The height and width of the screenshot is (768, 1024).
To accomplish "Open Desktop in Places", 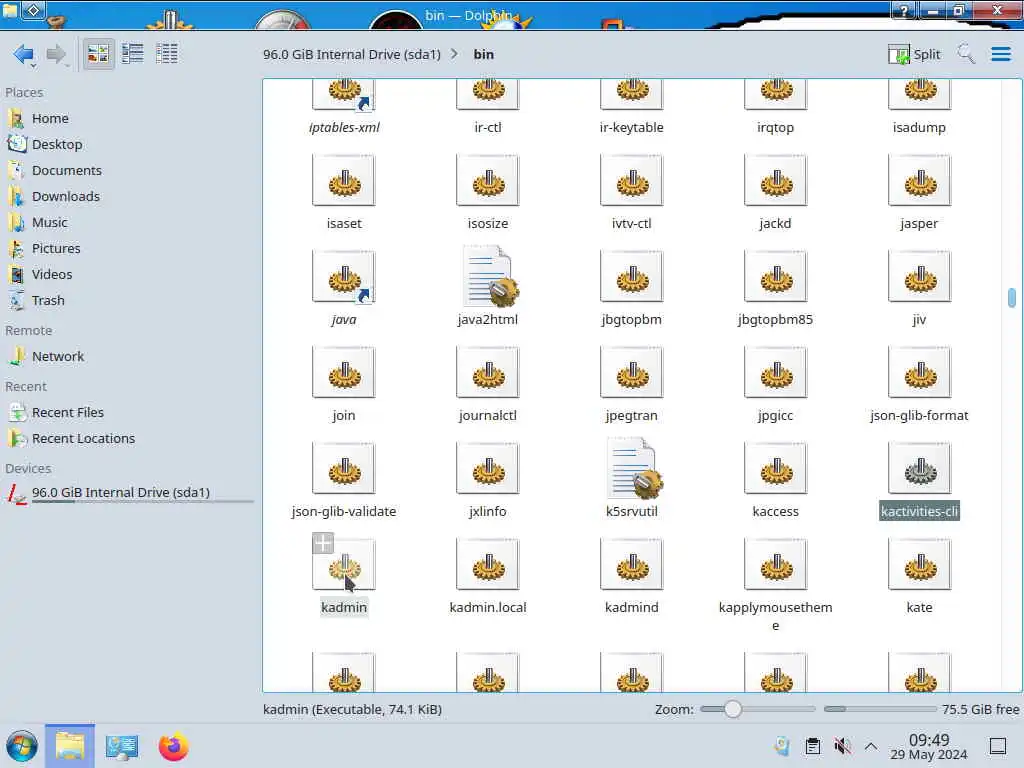I will point(57,144).
